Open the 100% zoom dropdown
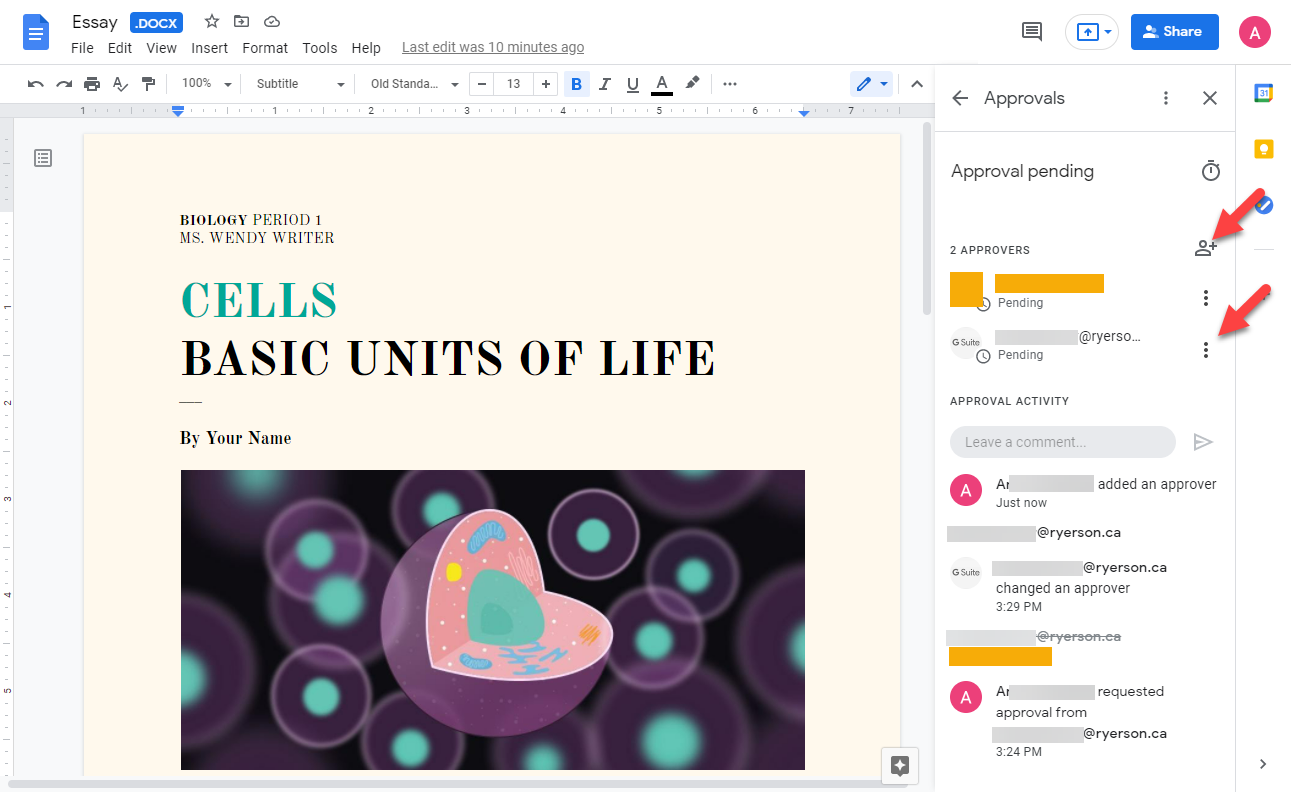 206,84
